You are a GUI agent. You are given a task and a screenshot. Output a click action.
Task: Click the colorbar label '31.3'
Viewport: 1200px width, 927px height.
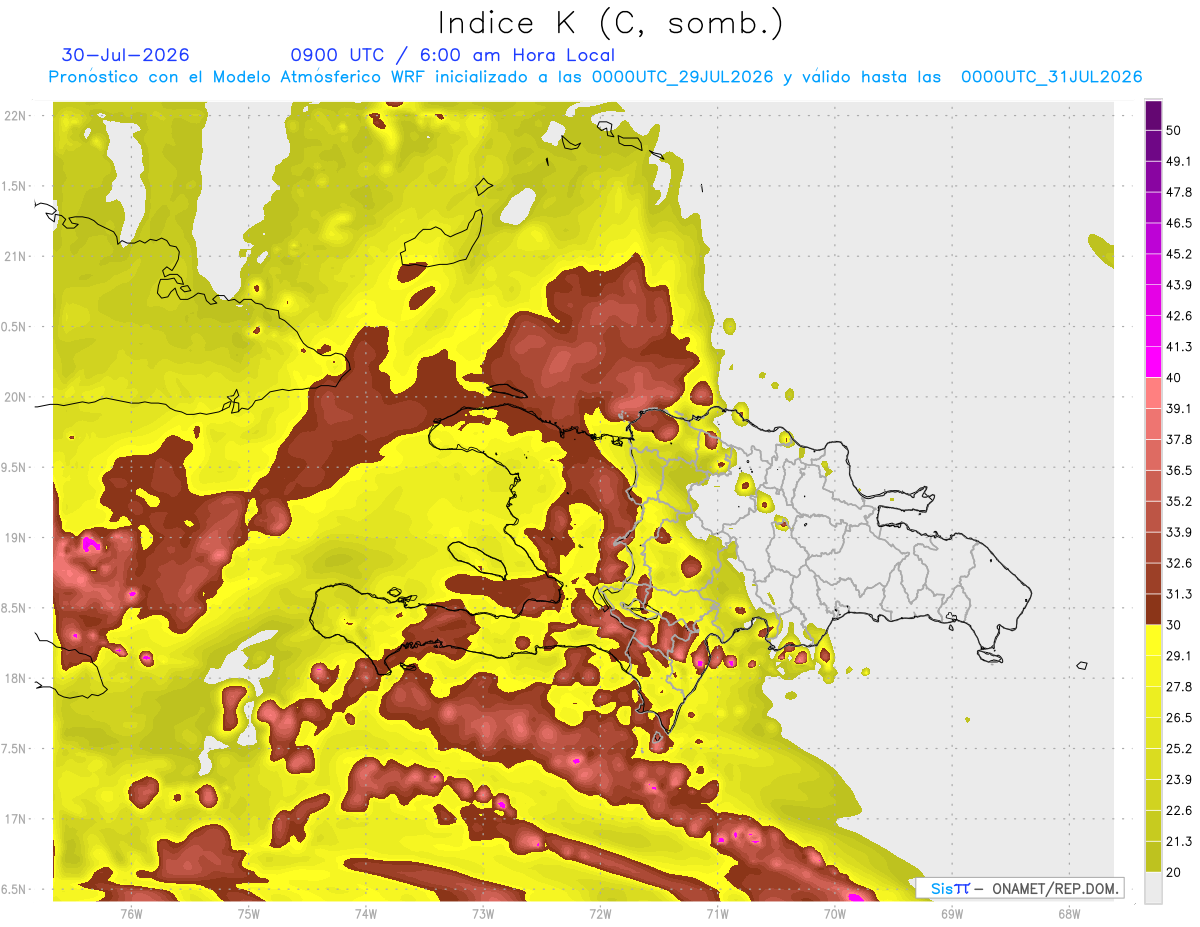1179,594
